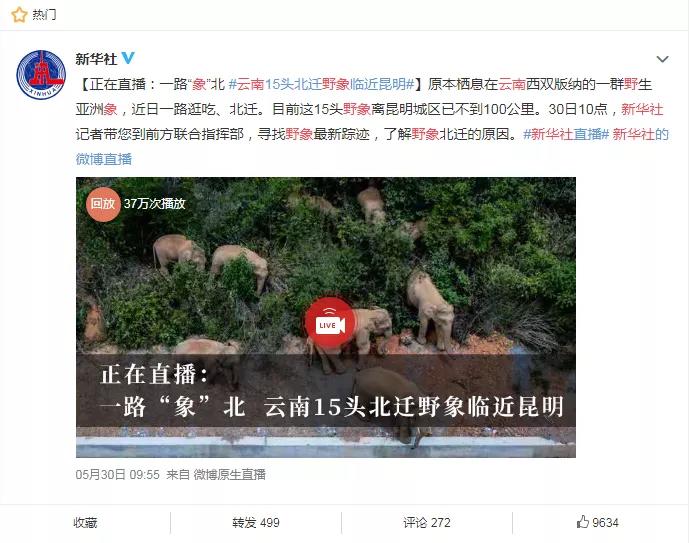The height and width of the screenshot is (543, 689).
Task: Open the Xinhua avatar logo
Action: pos(41,75)
